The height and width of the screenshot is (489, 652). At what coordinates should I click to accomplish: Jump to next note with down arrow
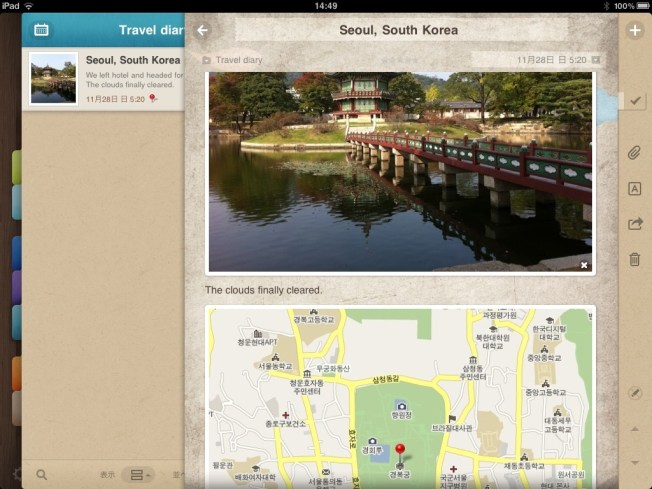click(634, 463)
